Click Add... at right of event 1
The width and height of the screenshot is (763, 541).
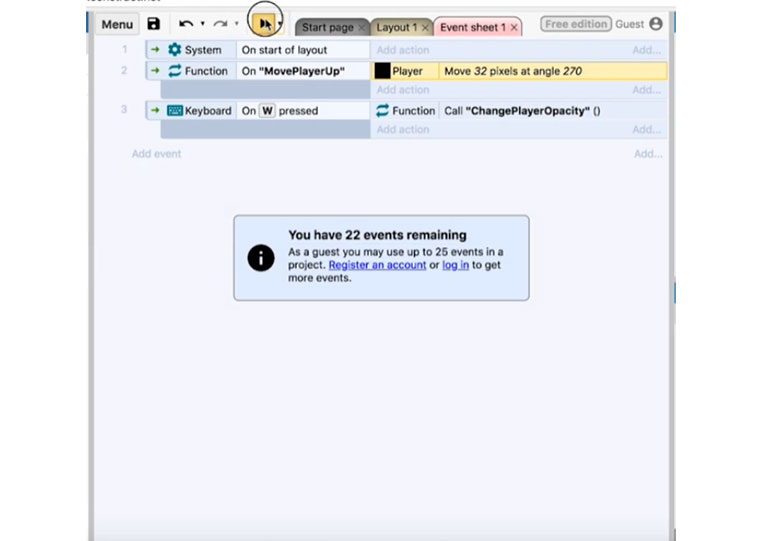click(647, 50)
